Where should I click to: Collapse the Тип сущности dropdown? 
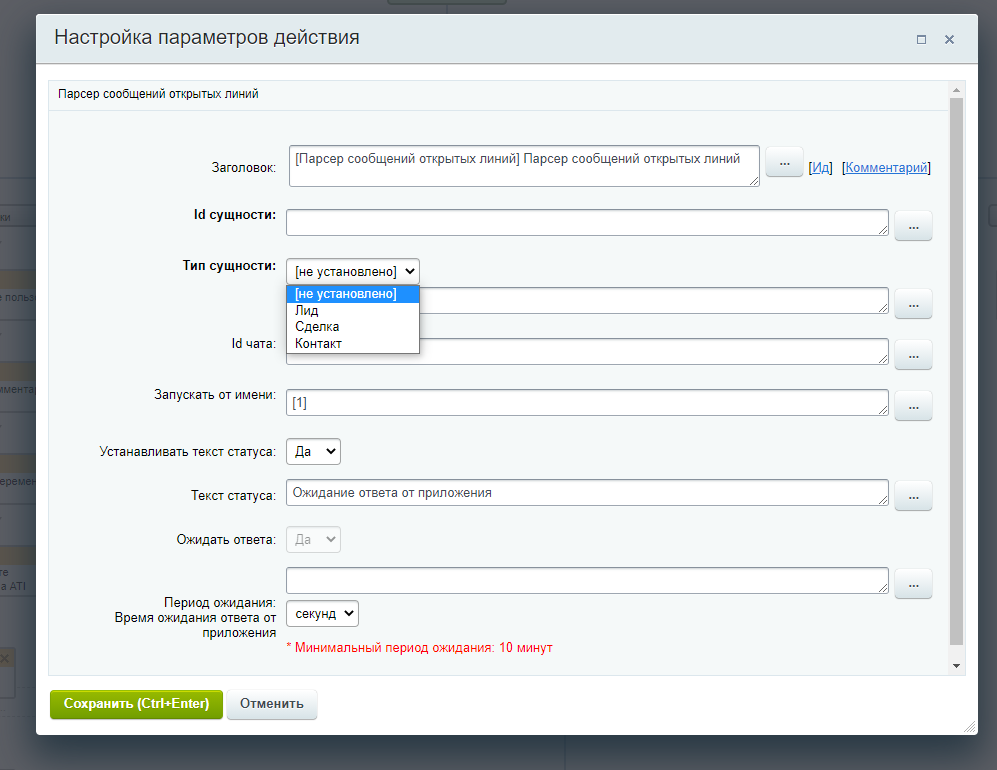352,271
